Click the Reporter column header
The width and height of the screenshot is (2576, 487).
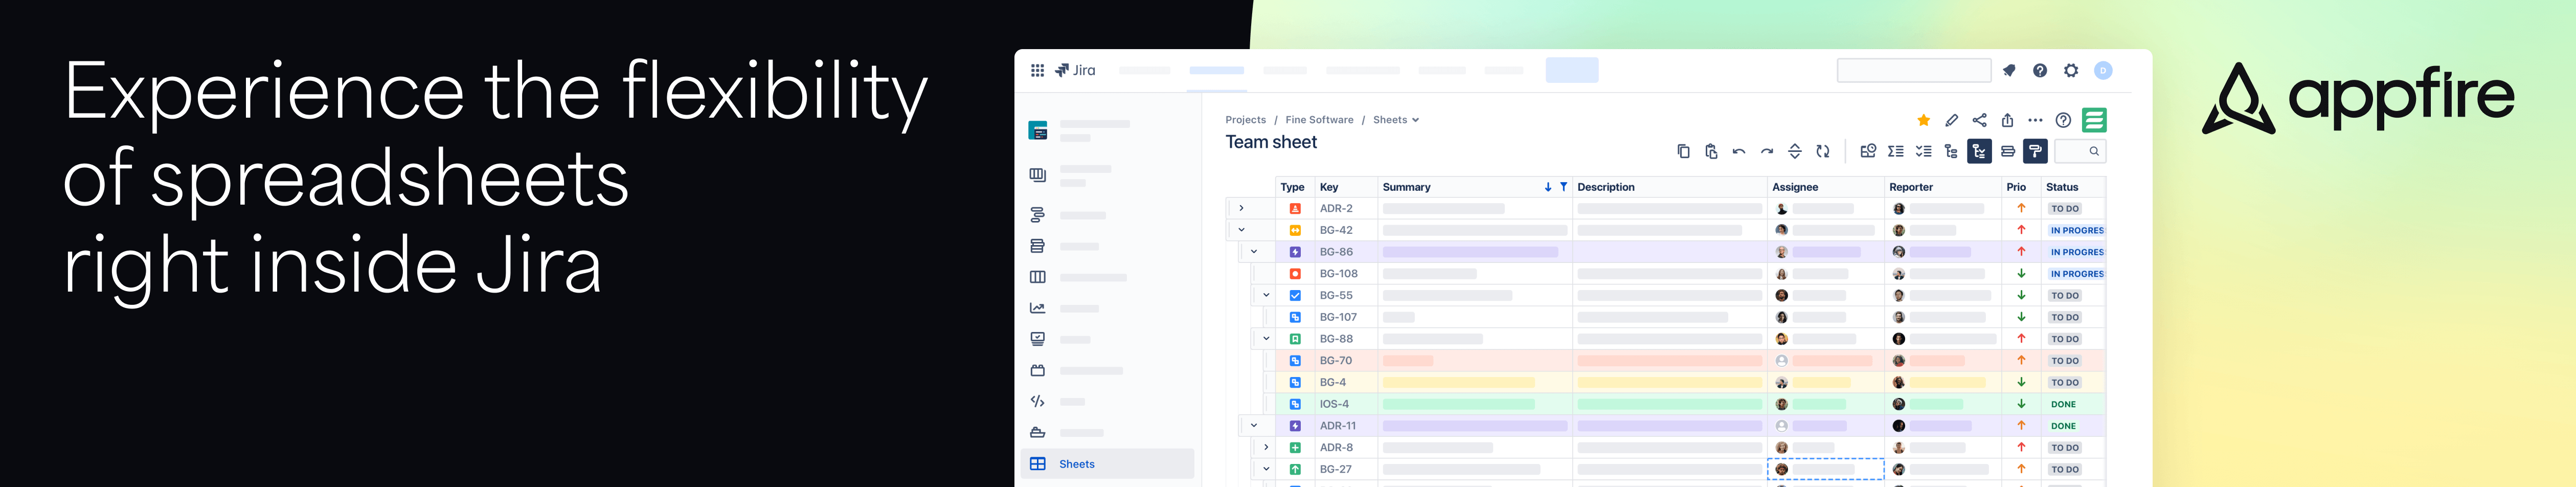1942,187
